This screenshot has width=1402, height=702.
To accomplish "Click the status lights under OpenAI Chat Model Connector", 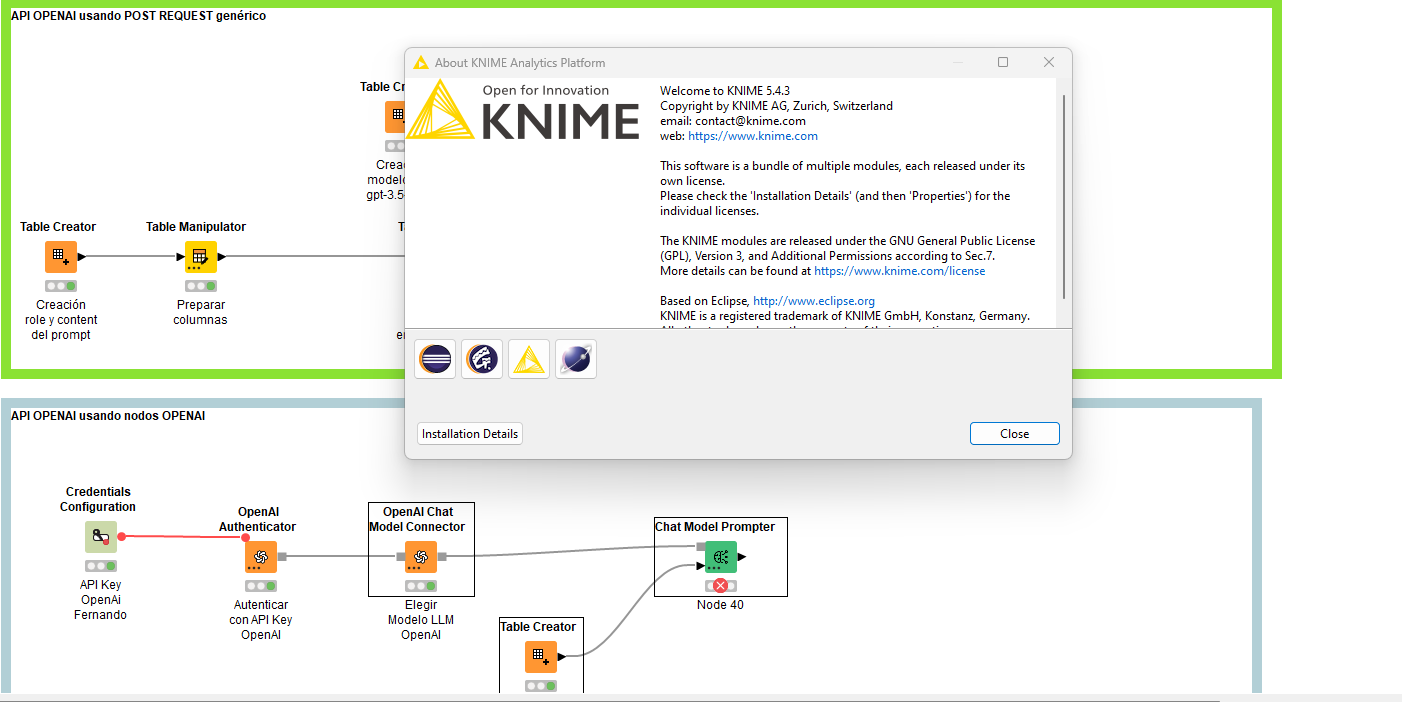I will point(421,586).
